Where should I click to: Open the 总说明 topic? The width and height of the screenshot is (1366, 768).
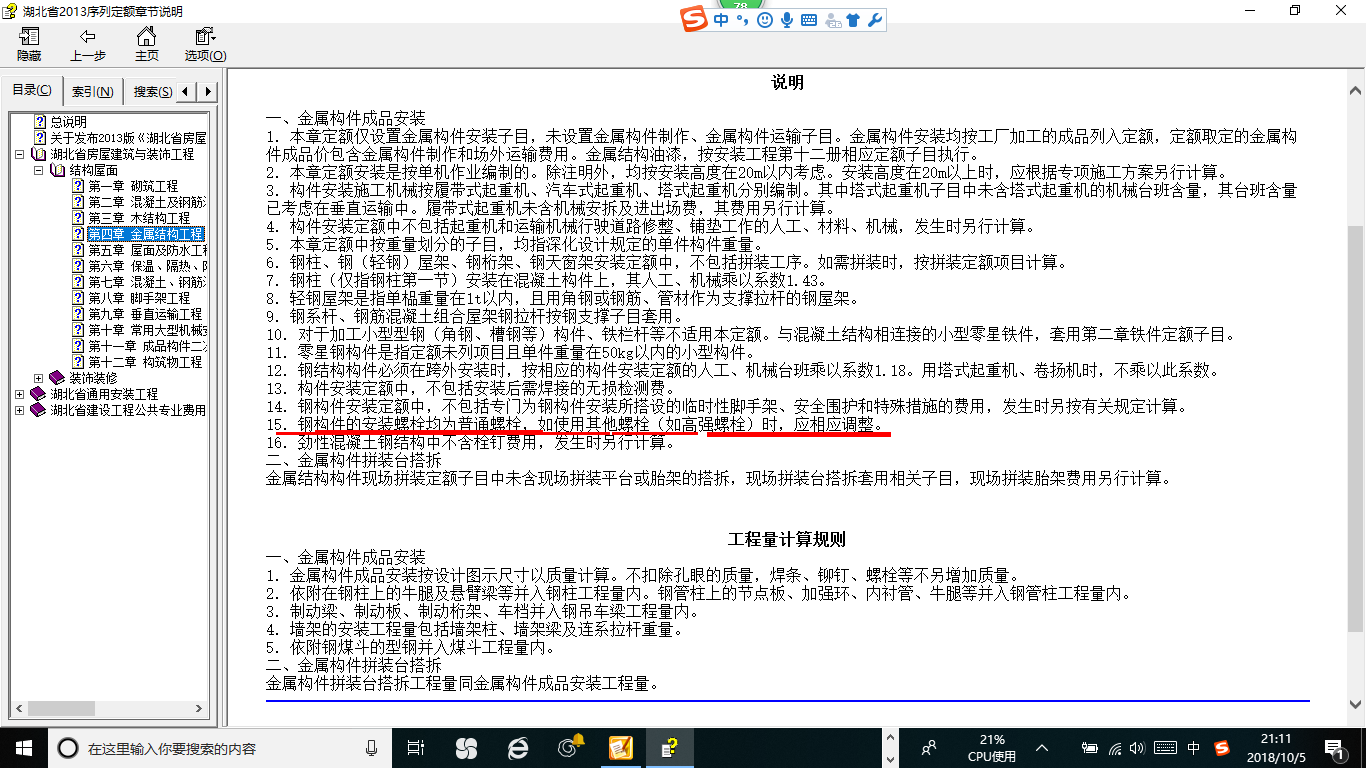[x=69, y=122]
